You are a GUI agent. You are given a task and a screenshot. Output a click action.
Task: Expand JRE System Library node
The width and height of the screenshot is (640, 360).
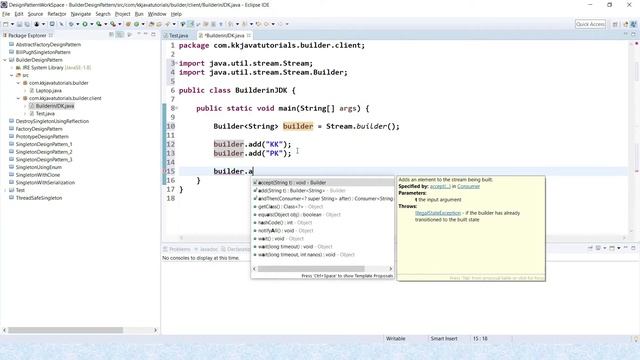pos(12,68)
